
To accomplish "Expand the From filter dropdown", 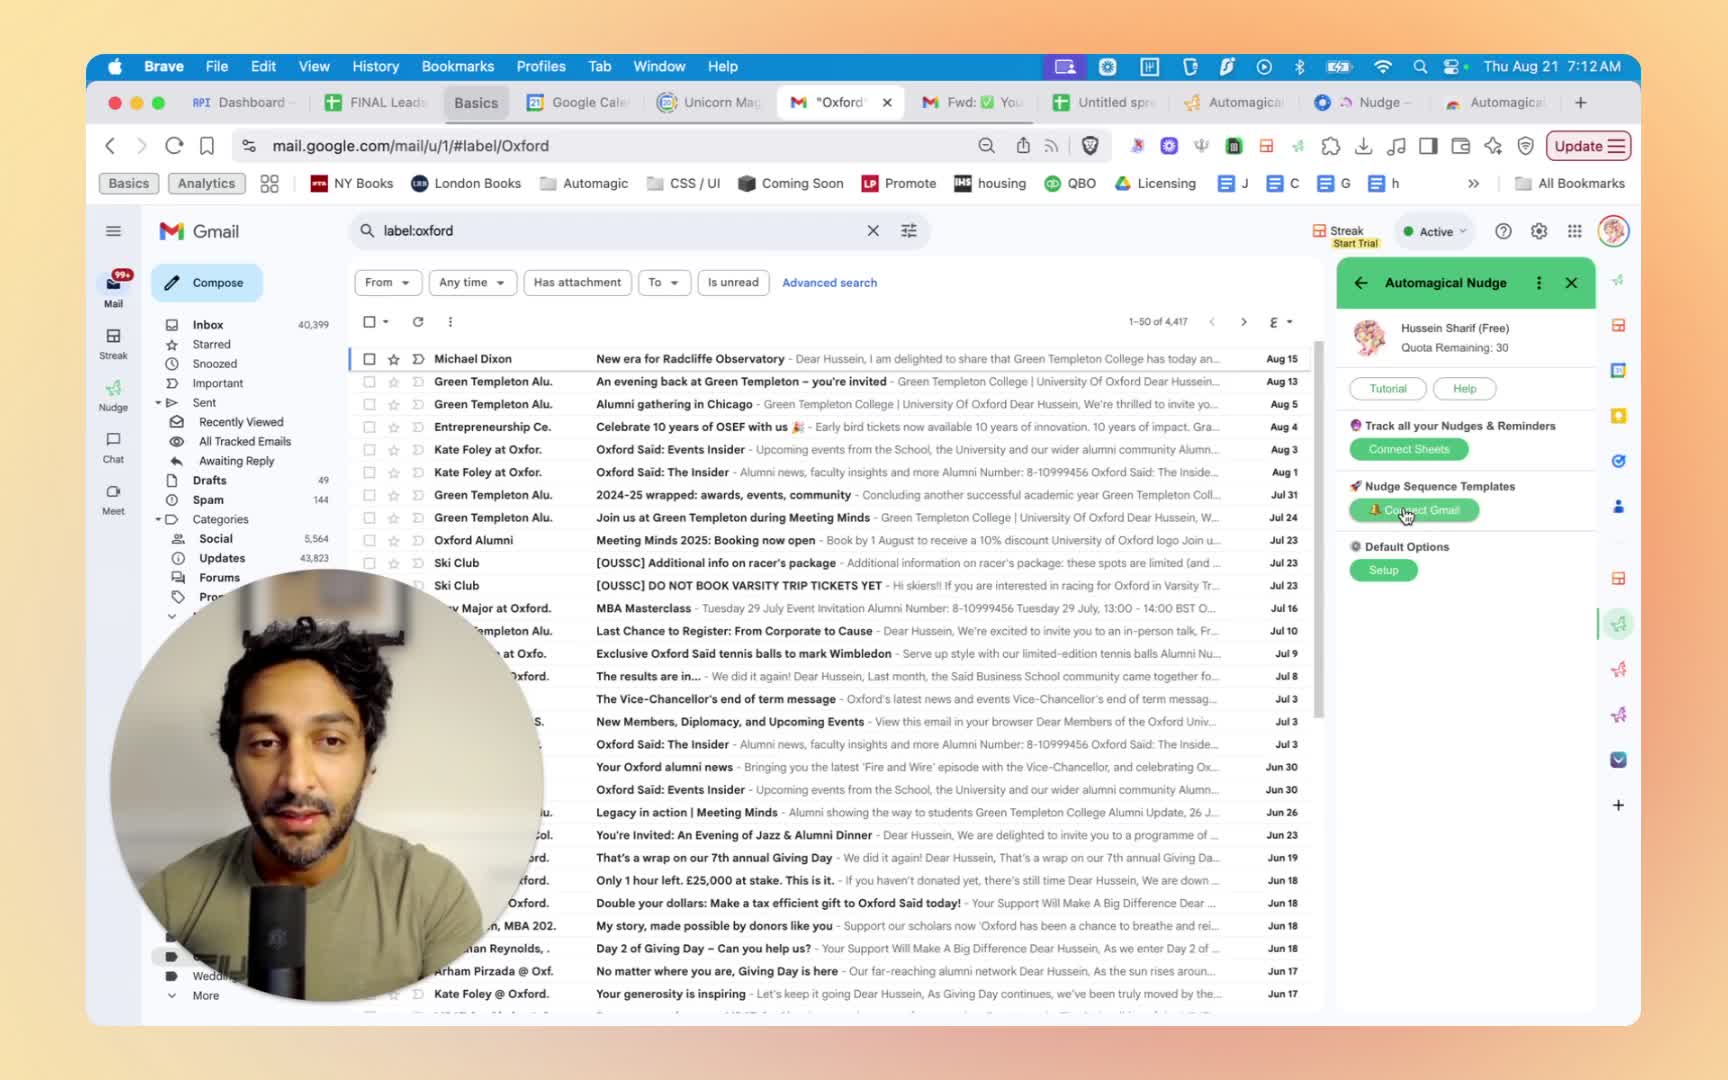I will 388,283.
